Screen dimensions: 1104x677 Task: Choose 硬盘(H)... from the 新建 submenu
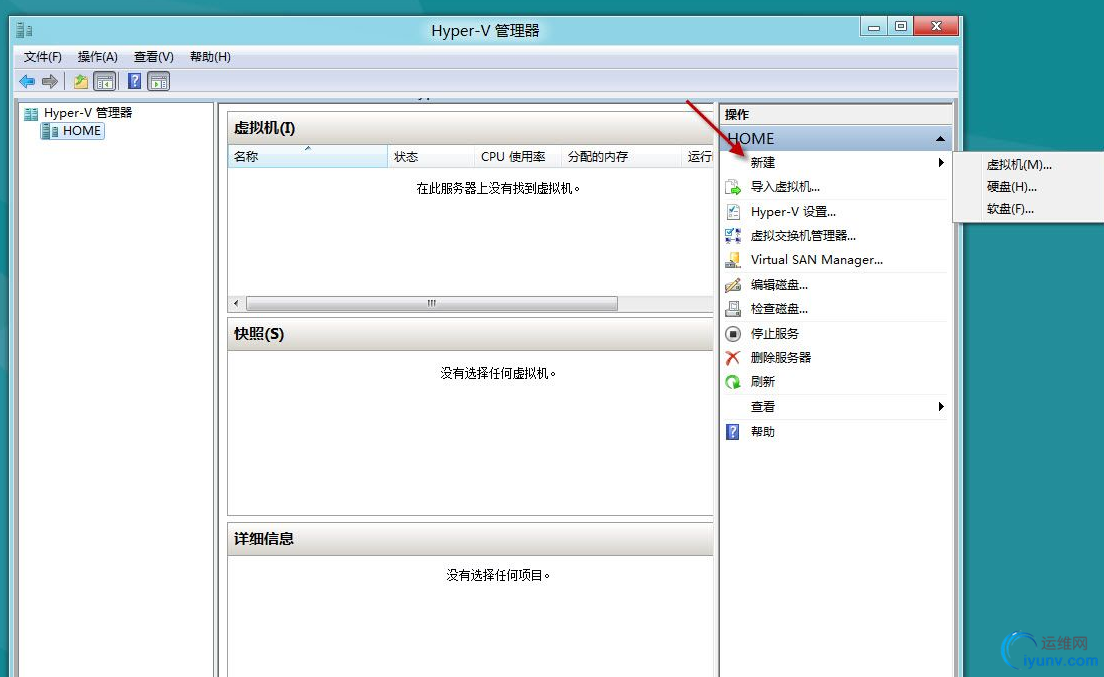pyautogui.click(x=1012, y=186)
